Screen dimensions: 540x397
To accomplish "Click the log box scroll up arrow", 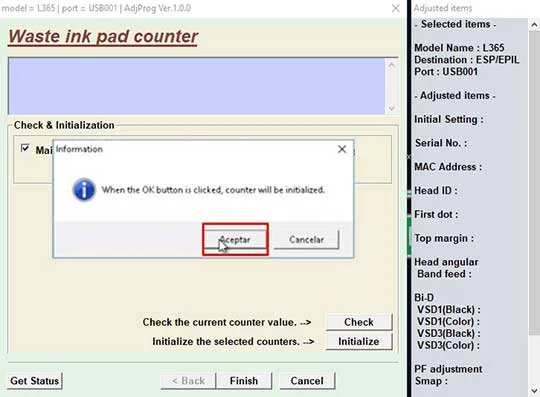I will 392,64.
